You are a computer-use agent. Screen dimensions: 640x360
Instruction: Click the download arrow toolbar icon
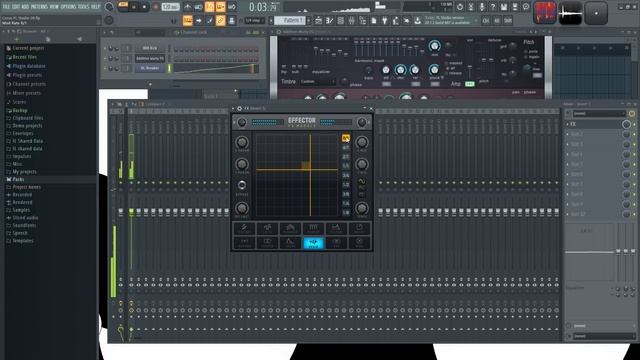[417, 20]
